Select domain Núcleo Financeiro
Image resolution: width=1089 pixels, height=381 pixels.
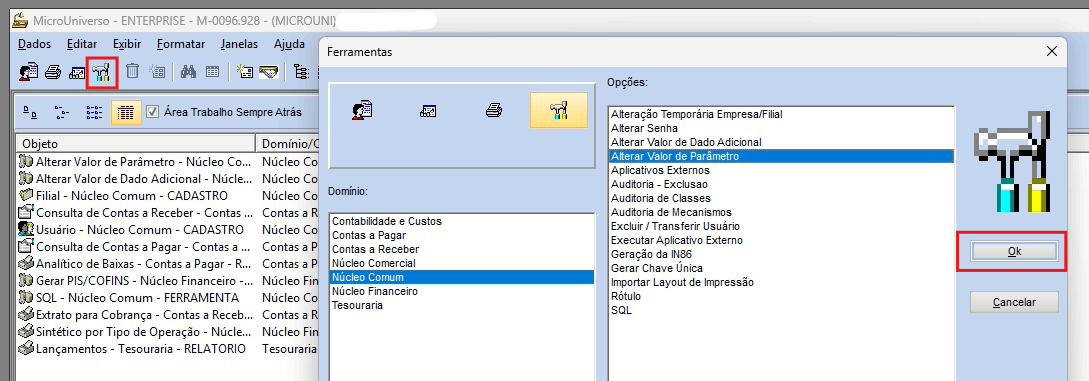pos(462,291)
